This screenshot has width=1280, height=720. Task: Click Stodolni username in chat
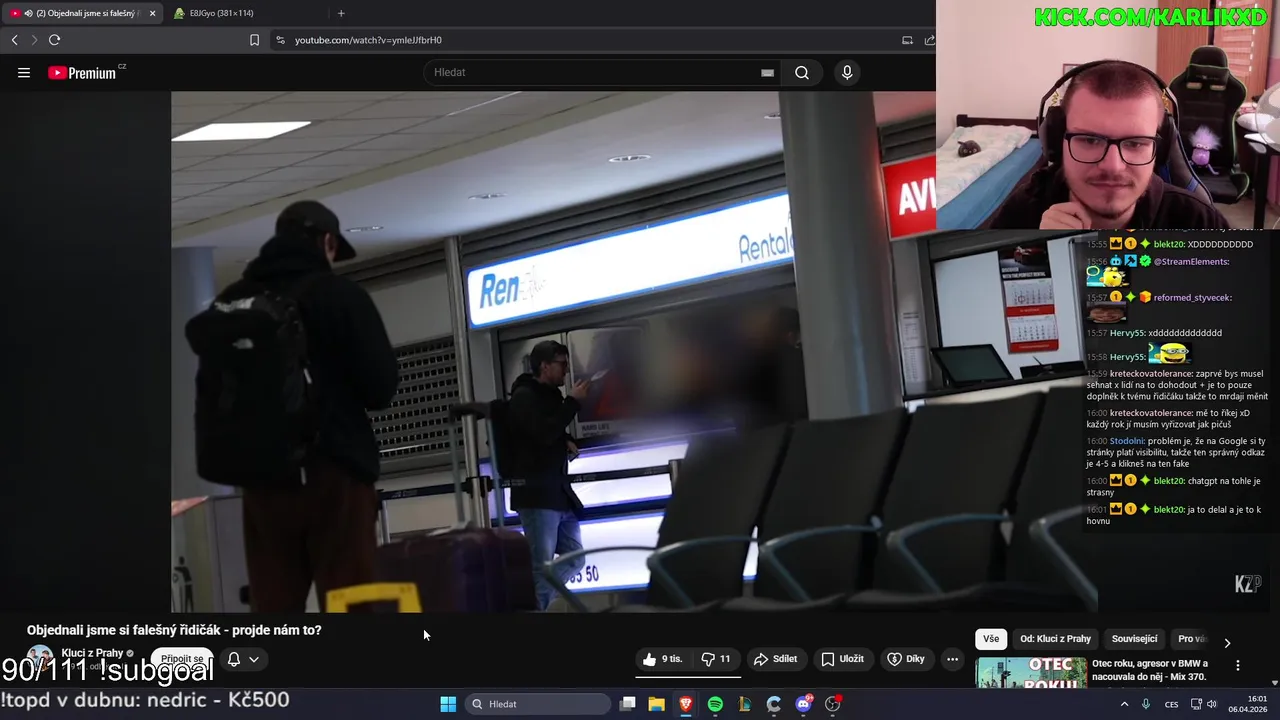tap(1127, 441)
